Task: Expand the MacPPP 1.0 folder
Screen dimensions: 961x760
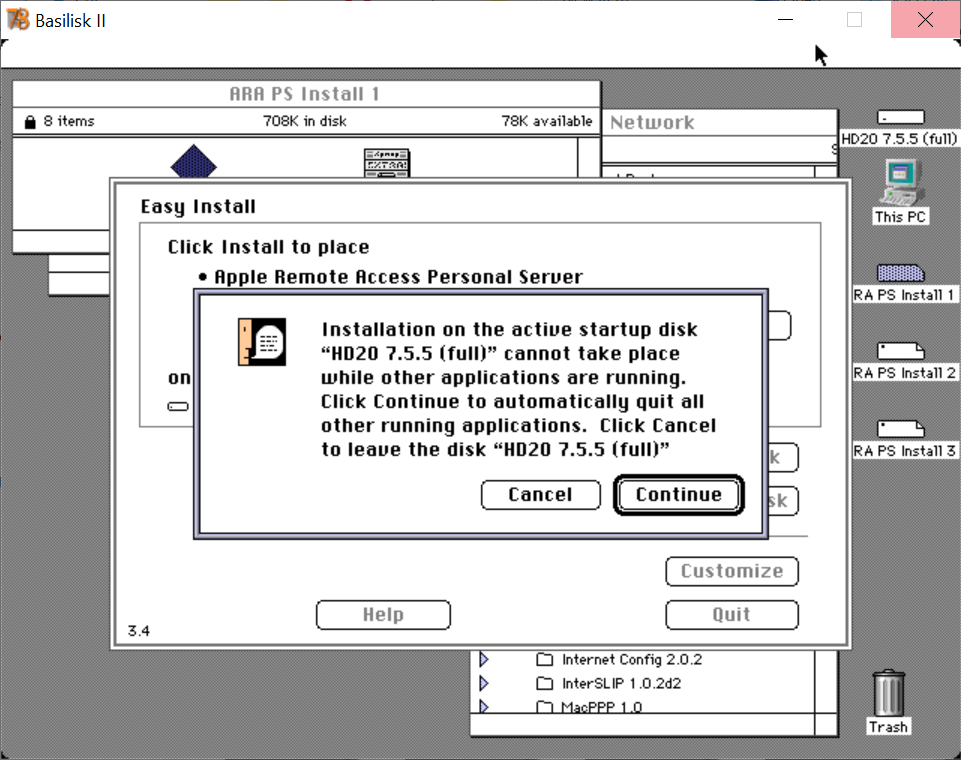Action: point(484,706)
